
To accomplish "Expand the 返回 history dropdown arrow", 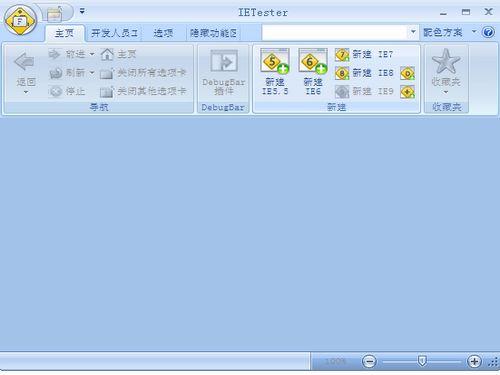I will pos(26,92).
